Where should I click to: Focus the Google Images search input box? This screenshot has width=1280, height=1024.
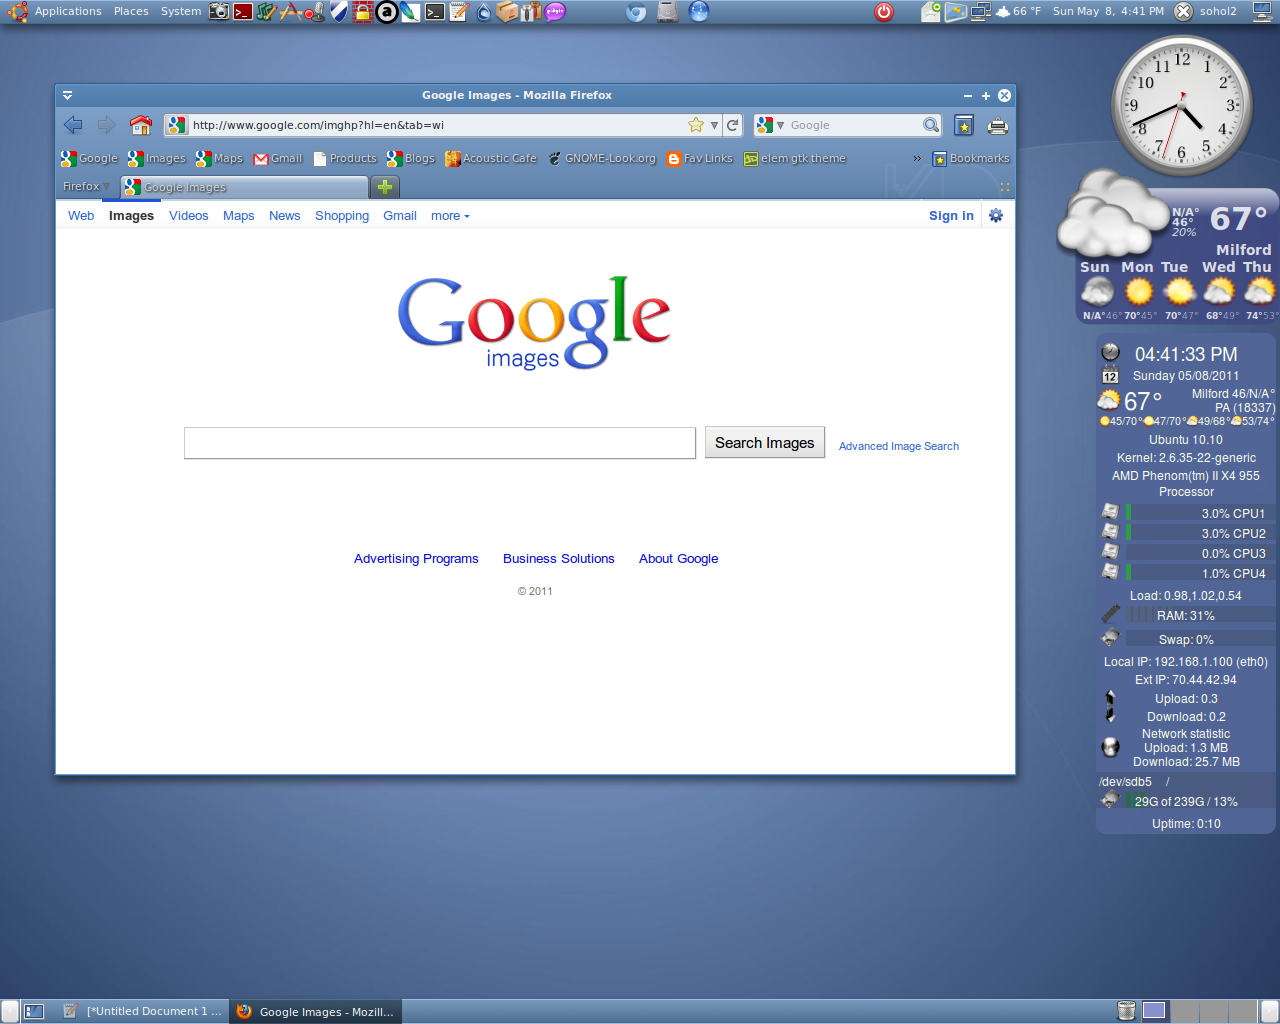point(440,443)
